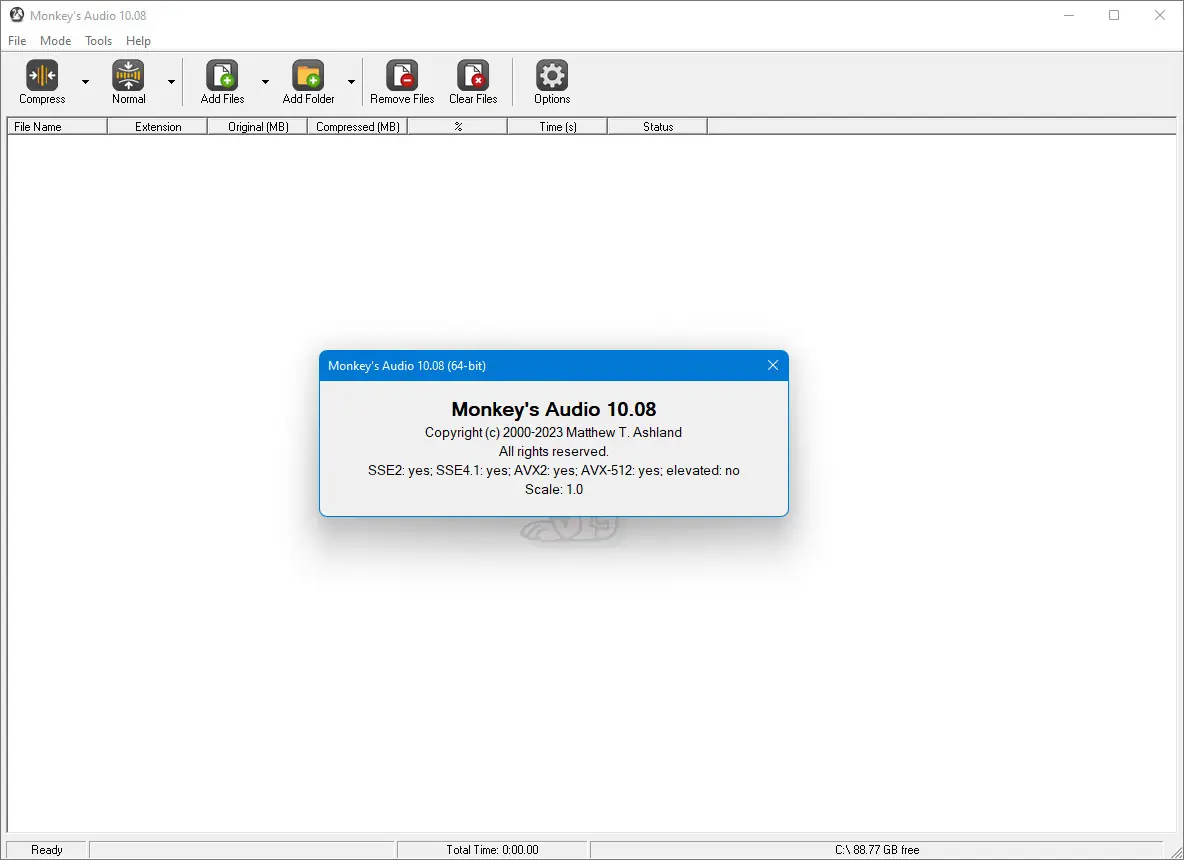Sort by Extension column header
The image size is (1184, 860).
158,127
